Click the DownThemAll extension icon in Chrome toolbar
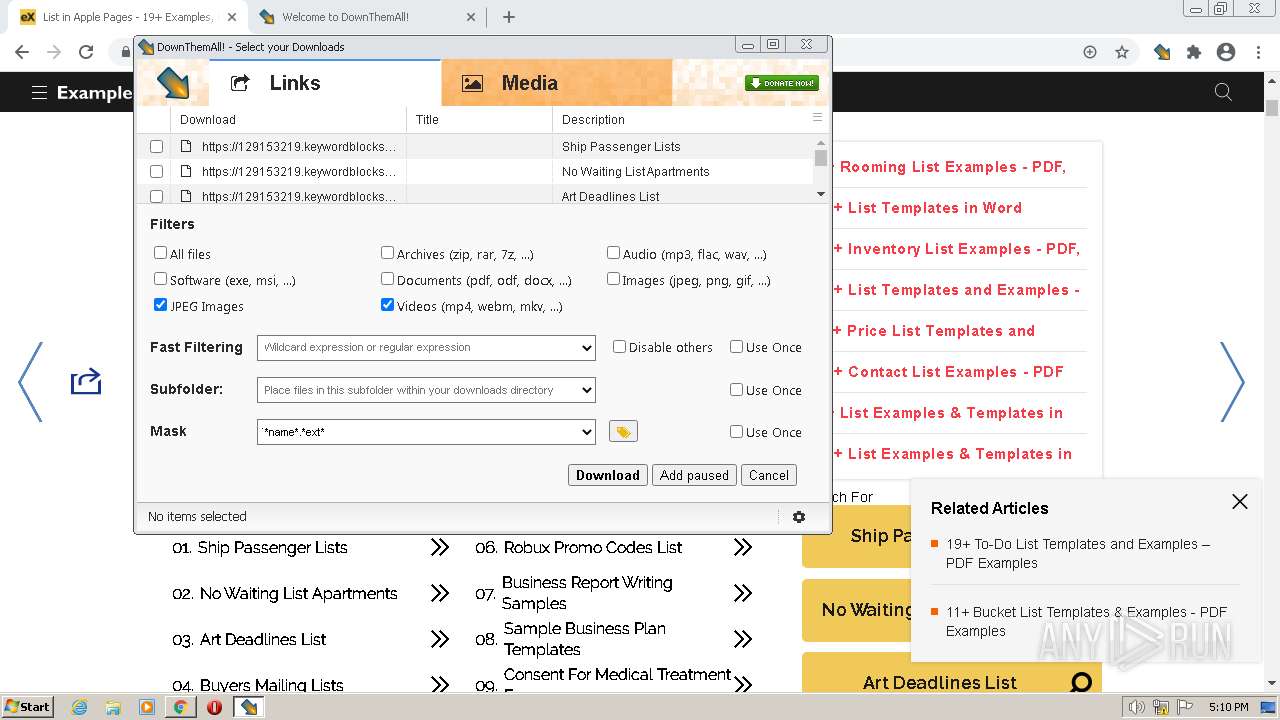This screenshot has width=1280, height=720. [1162, 52]
